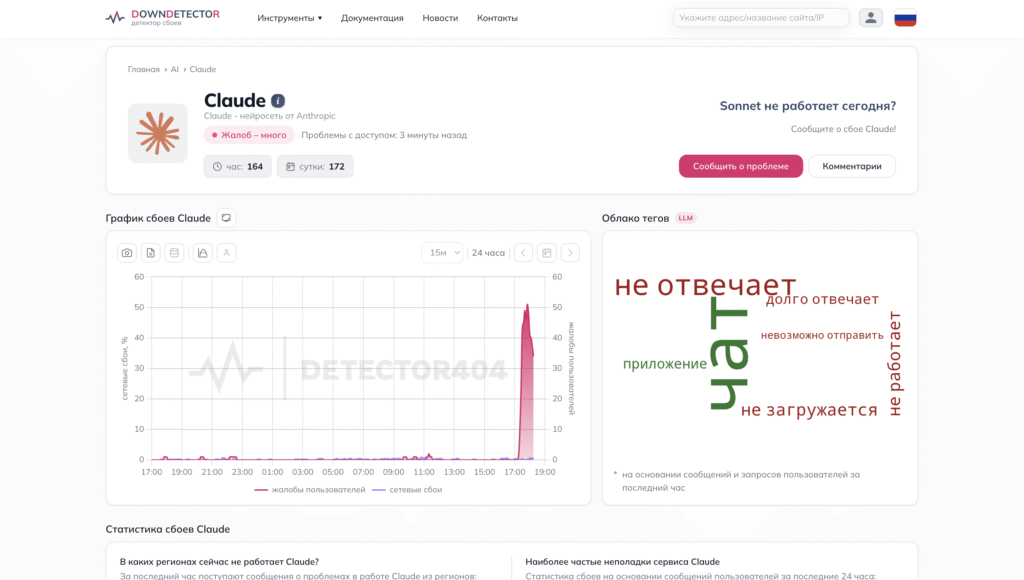Click the Claude breadcrumb
The image size is (1024, 580).
coord(202,69)
